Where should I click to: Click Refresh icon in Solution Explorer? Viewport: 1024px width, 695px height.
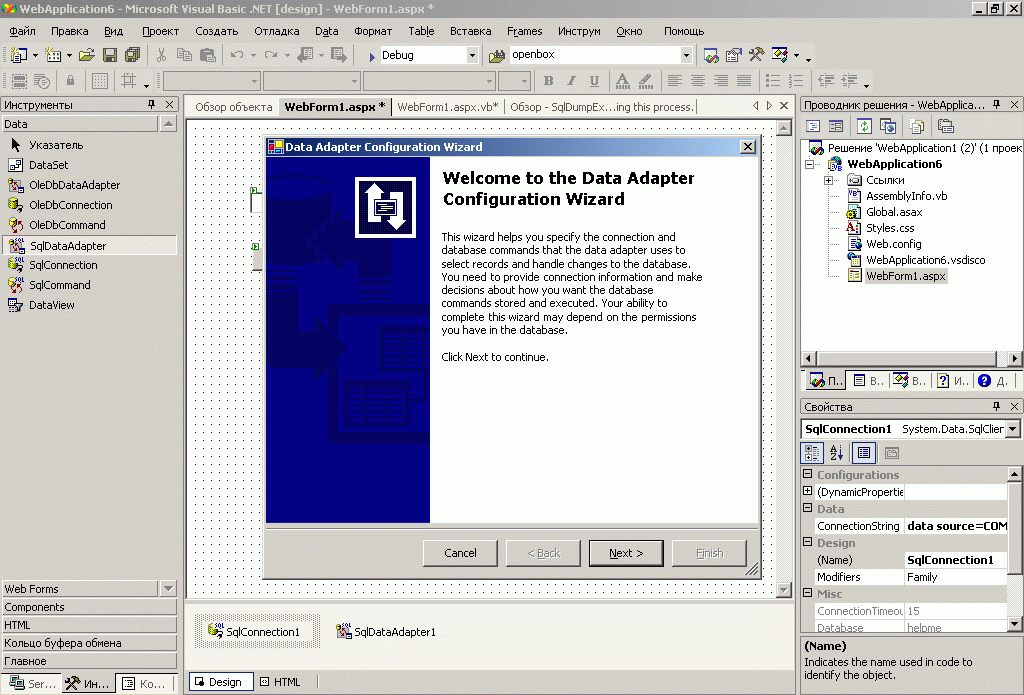pos(864,126)
